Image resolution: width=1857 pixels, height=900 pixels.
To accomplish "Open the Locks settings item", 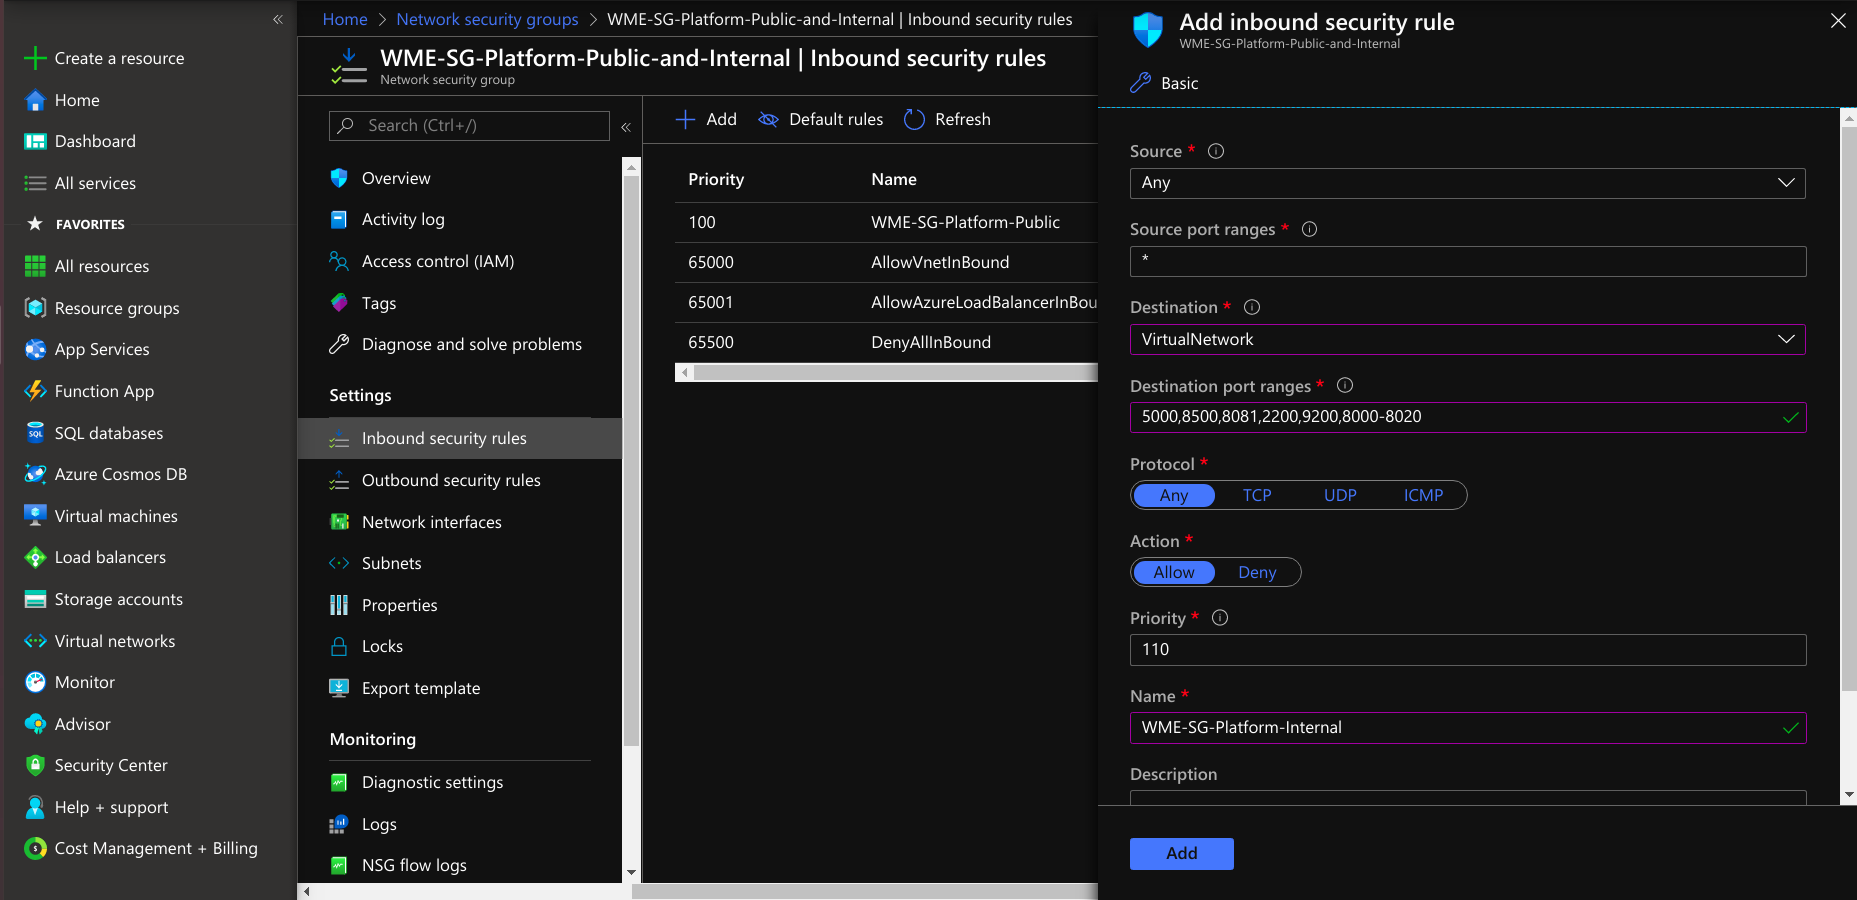I will point(382,646).
